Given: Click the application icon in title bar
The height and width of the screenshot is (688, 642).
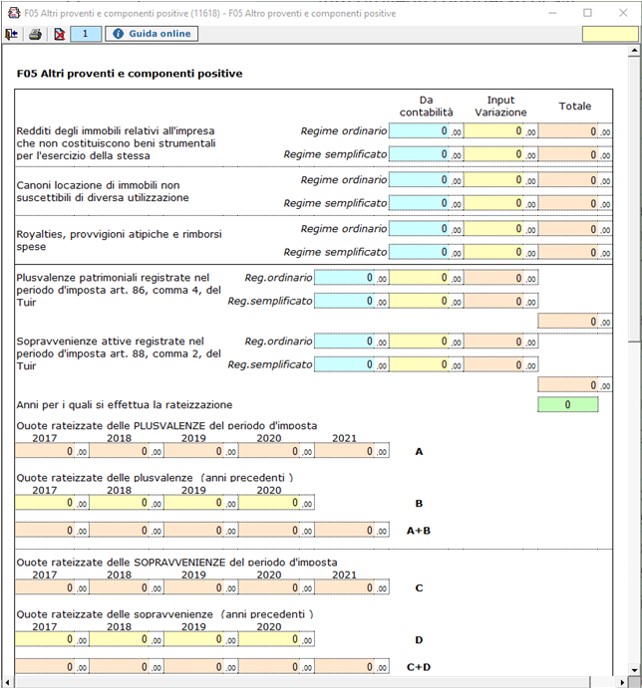Looking at the screenshot, I should pyautogui.click(x=14, y=13).
